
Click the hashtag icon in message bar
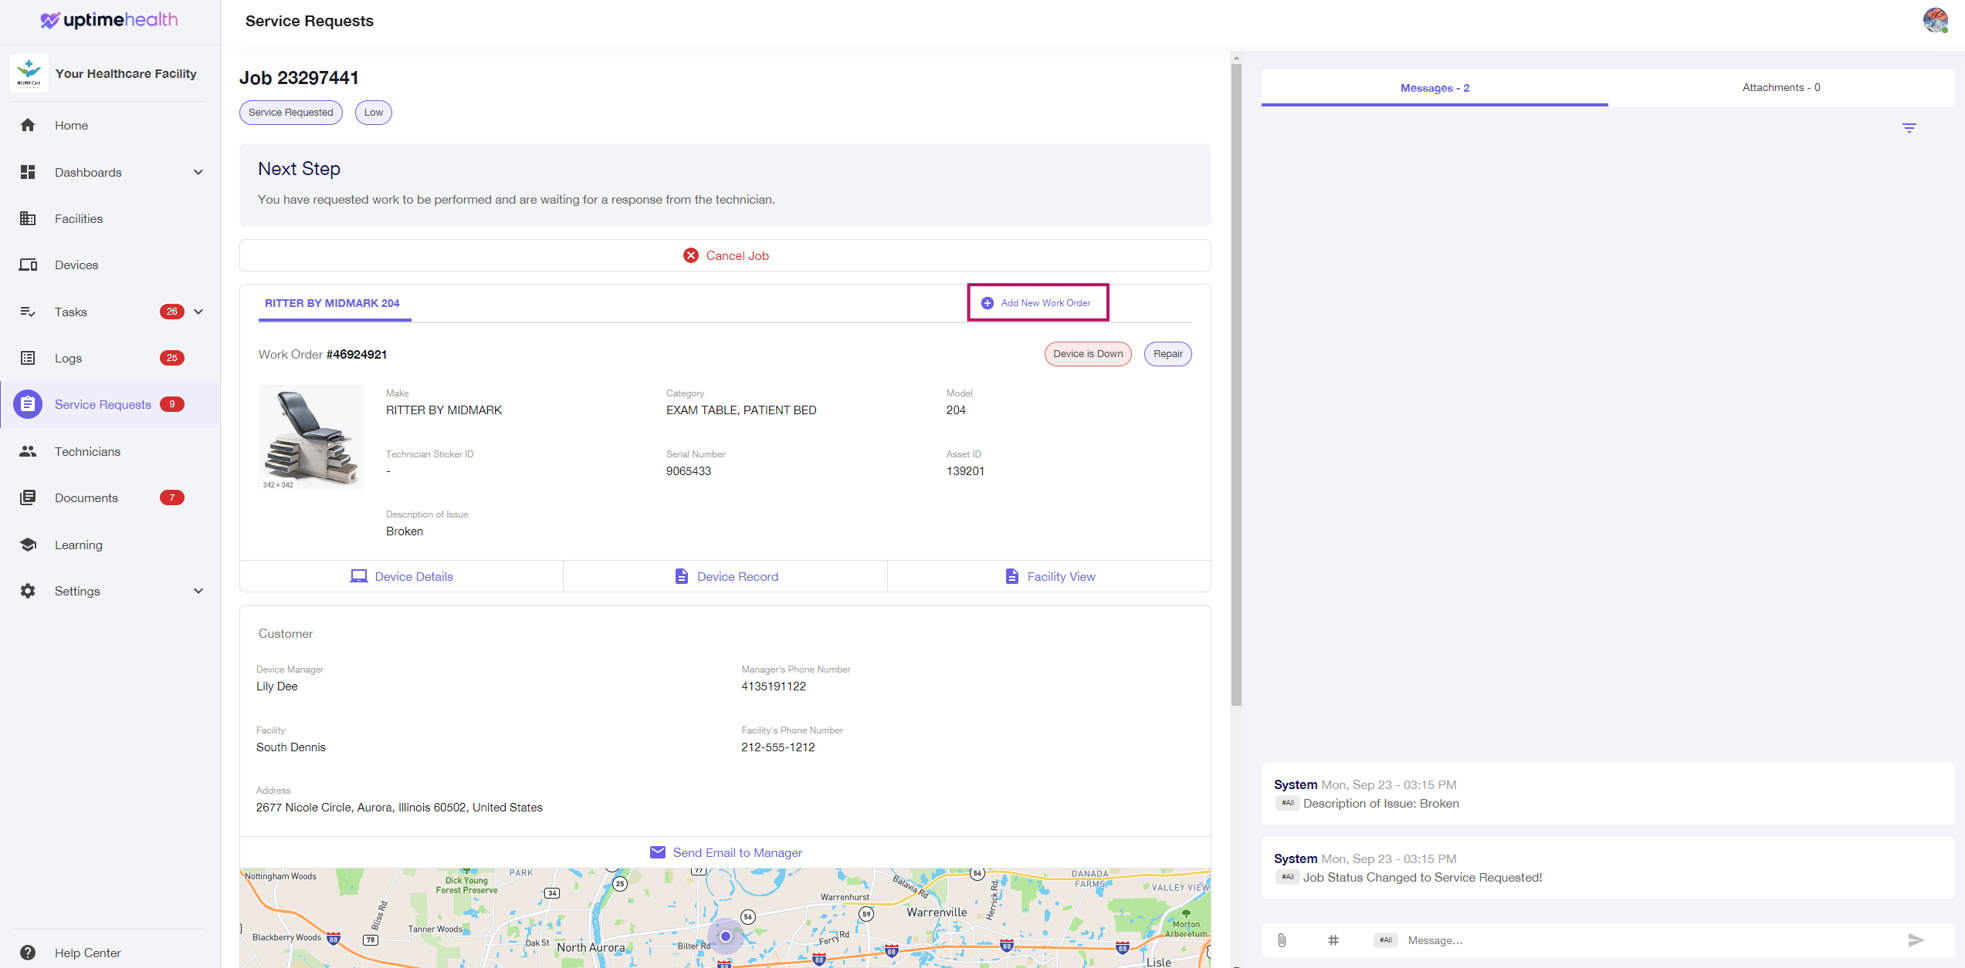click(1332, 940)
